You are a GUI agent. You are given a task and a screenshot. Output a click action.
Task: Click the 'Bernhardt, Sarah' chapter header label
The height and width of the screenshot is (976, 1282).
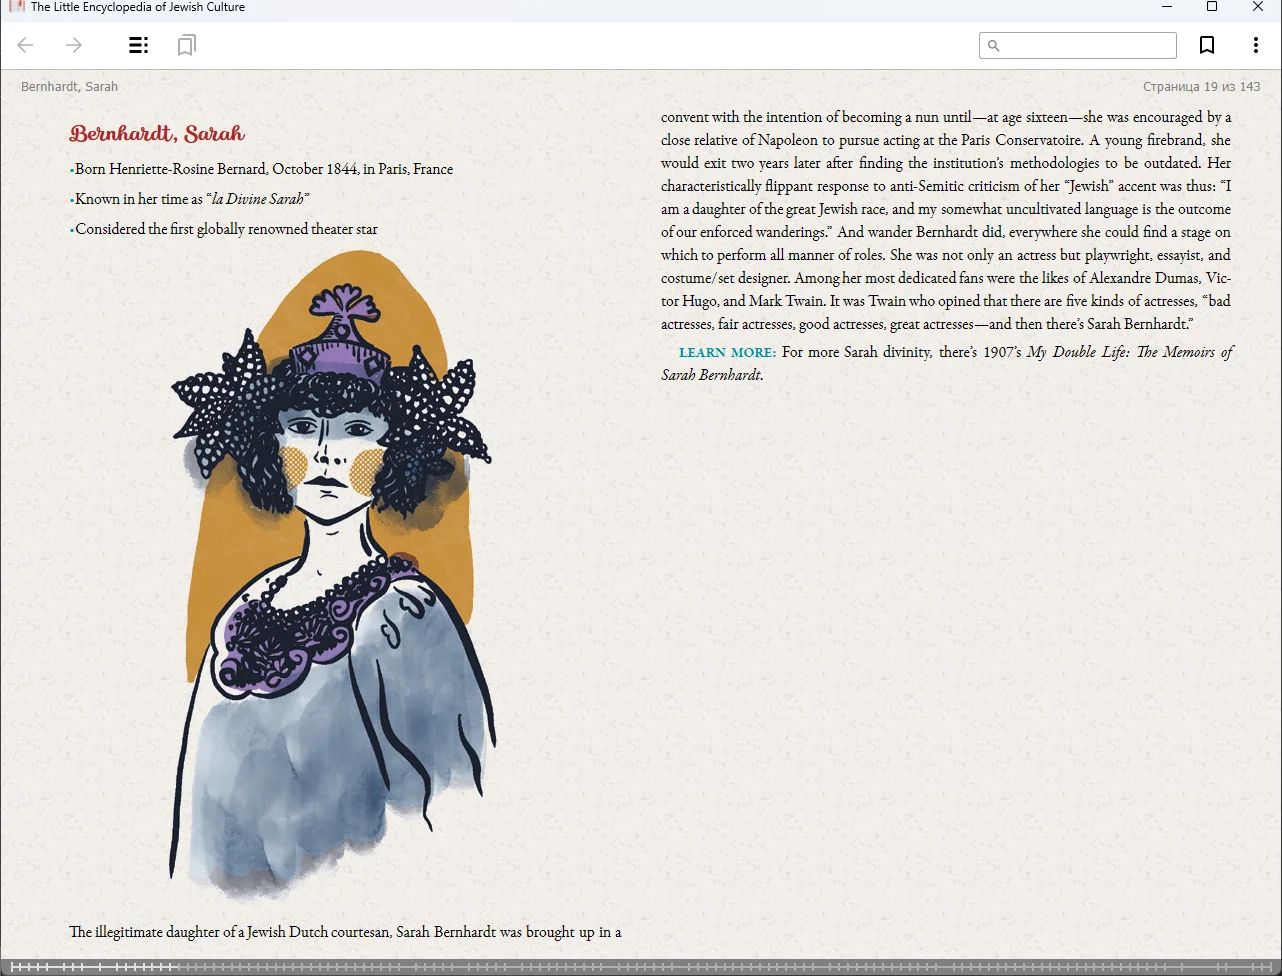[69, 87]
